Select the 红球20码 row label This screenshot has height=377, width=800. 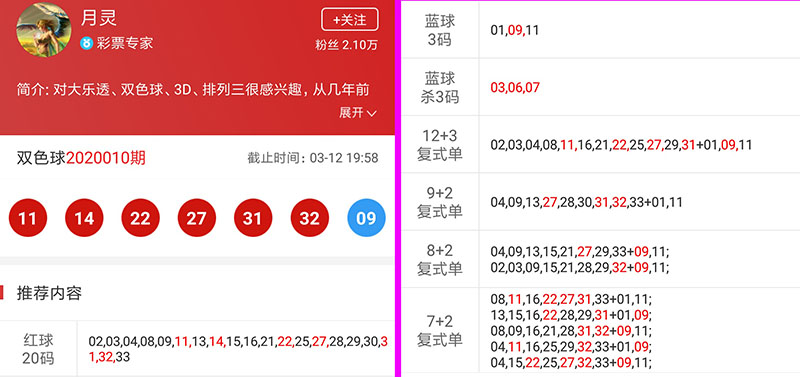(x=38, y=349)
